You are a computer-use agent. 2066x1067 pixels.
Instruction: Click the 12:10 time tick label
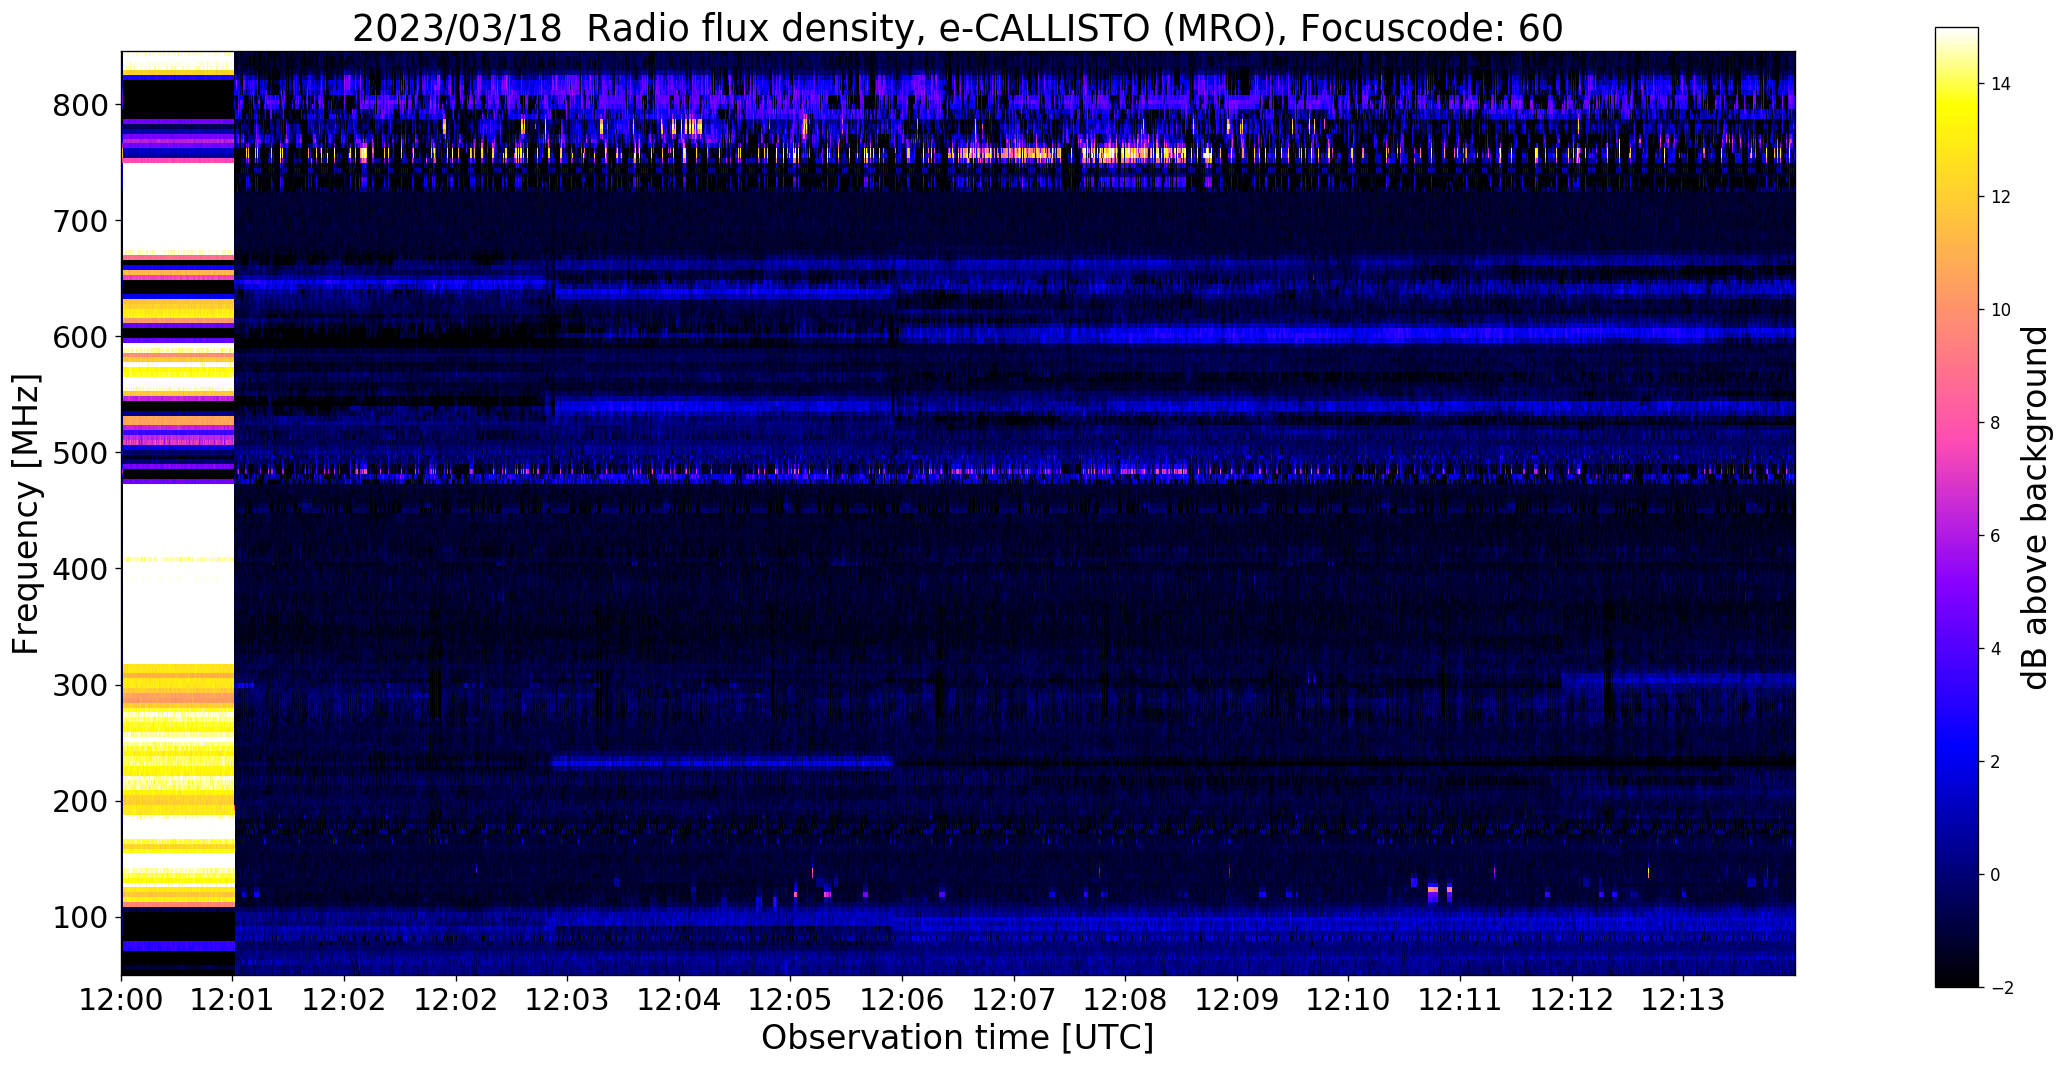[x=1348, y=999]
